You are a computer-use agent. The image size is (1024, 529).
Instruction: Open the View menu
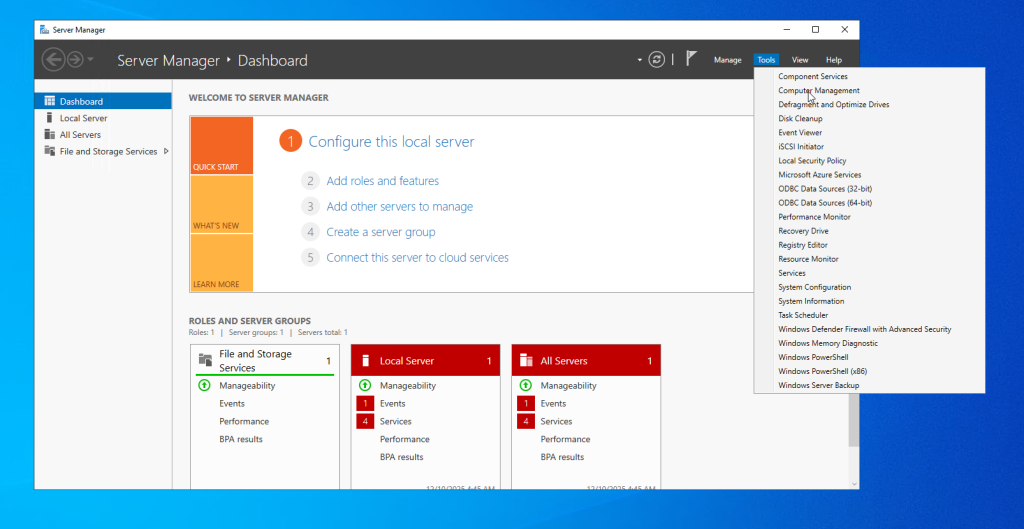800,60
